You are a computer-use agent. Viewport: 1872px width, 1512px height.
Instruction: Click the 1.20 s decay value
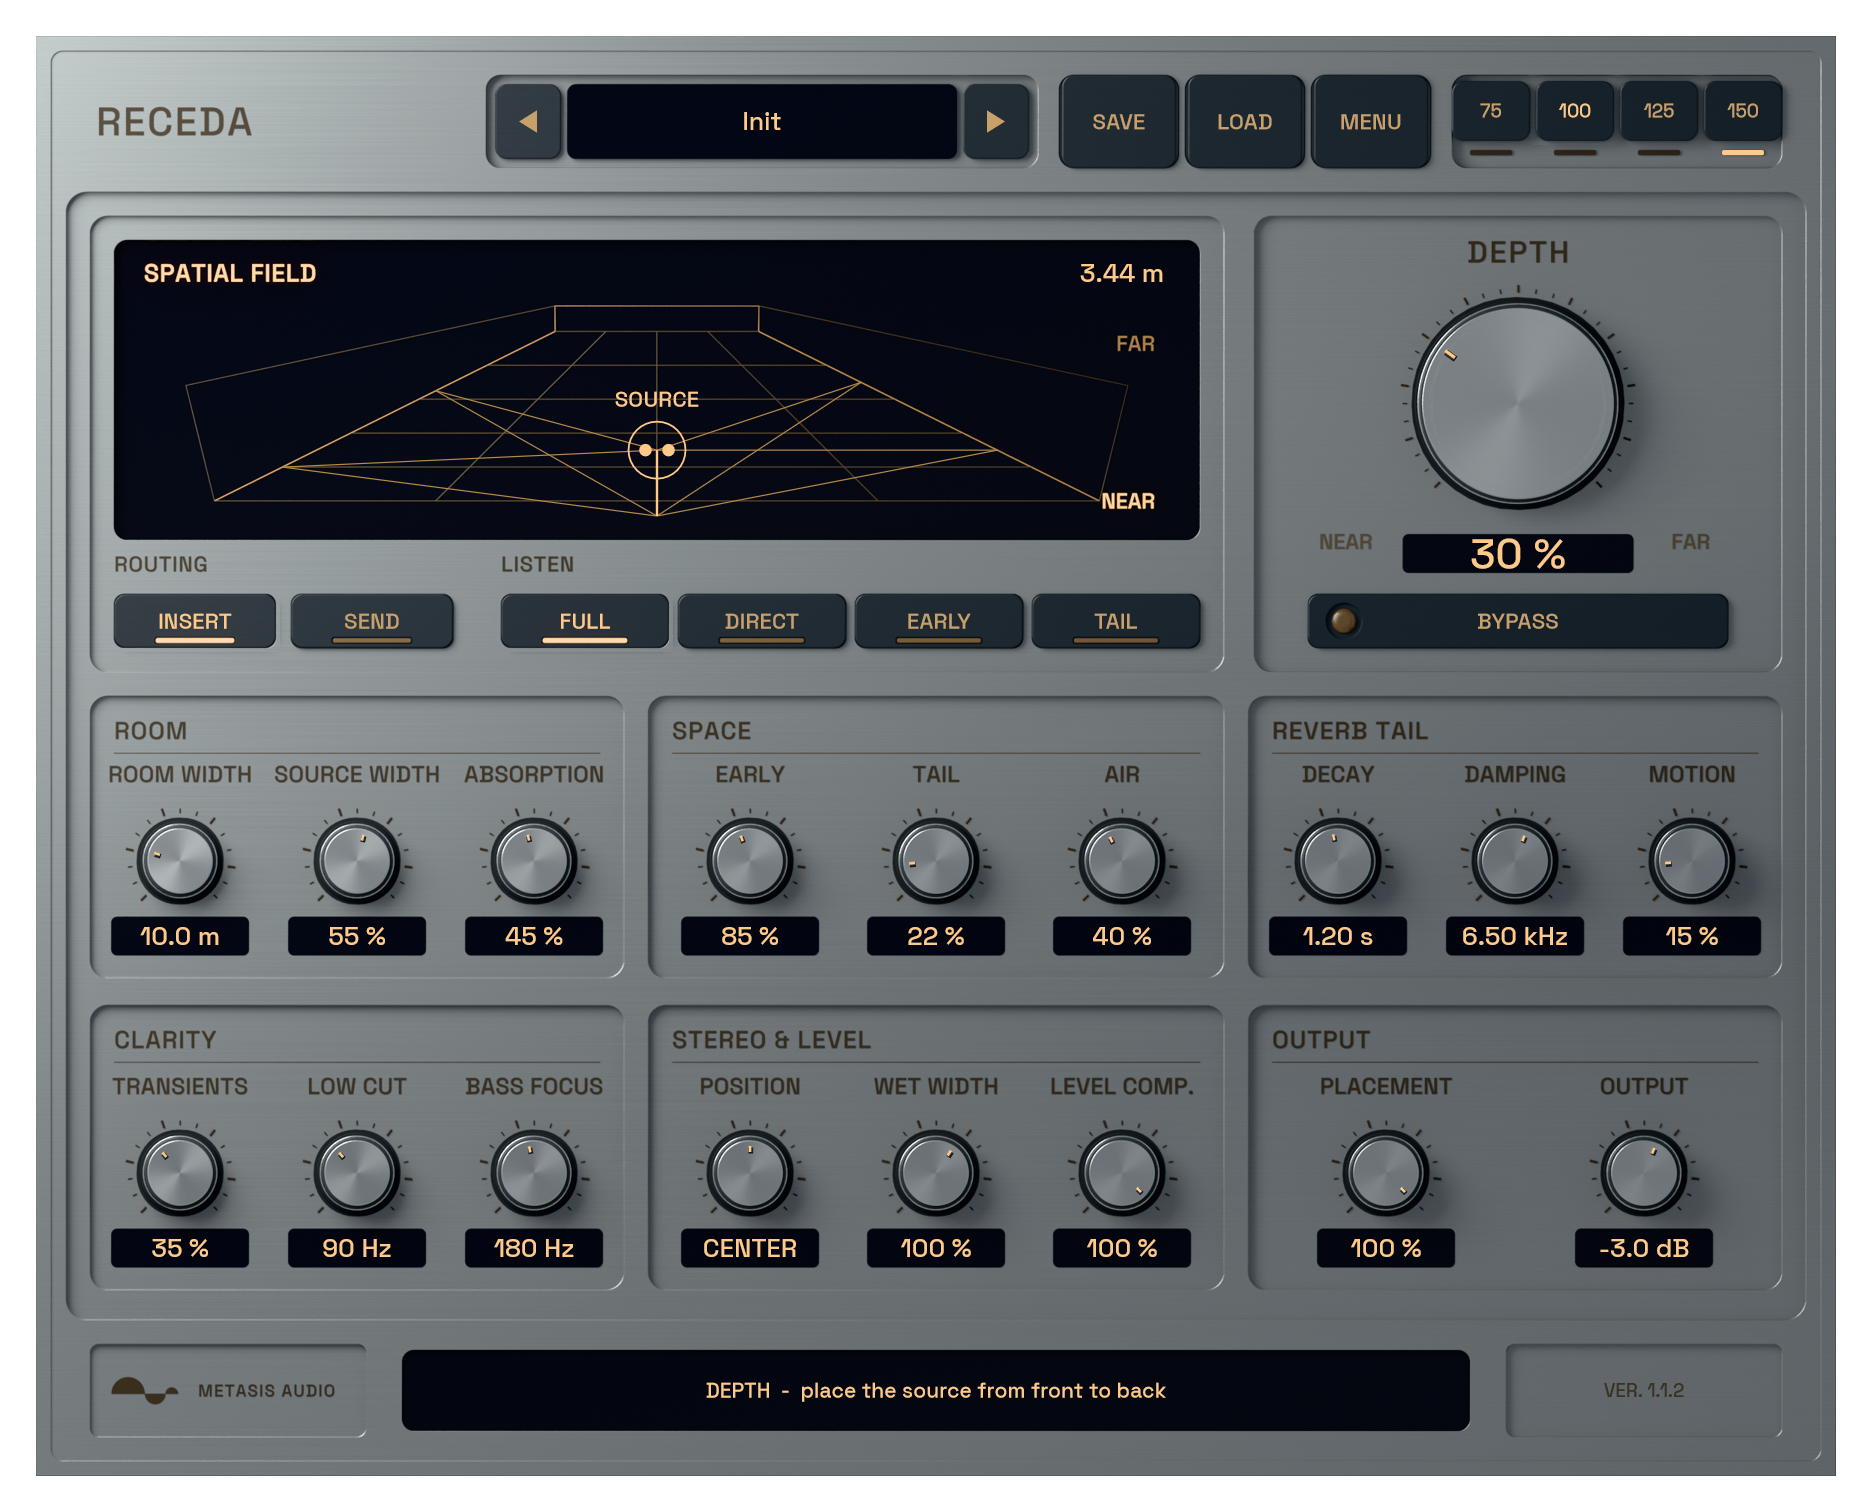[x=1338, y=936]
